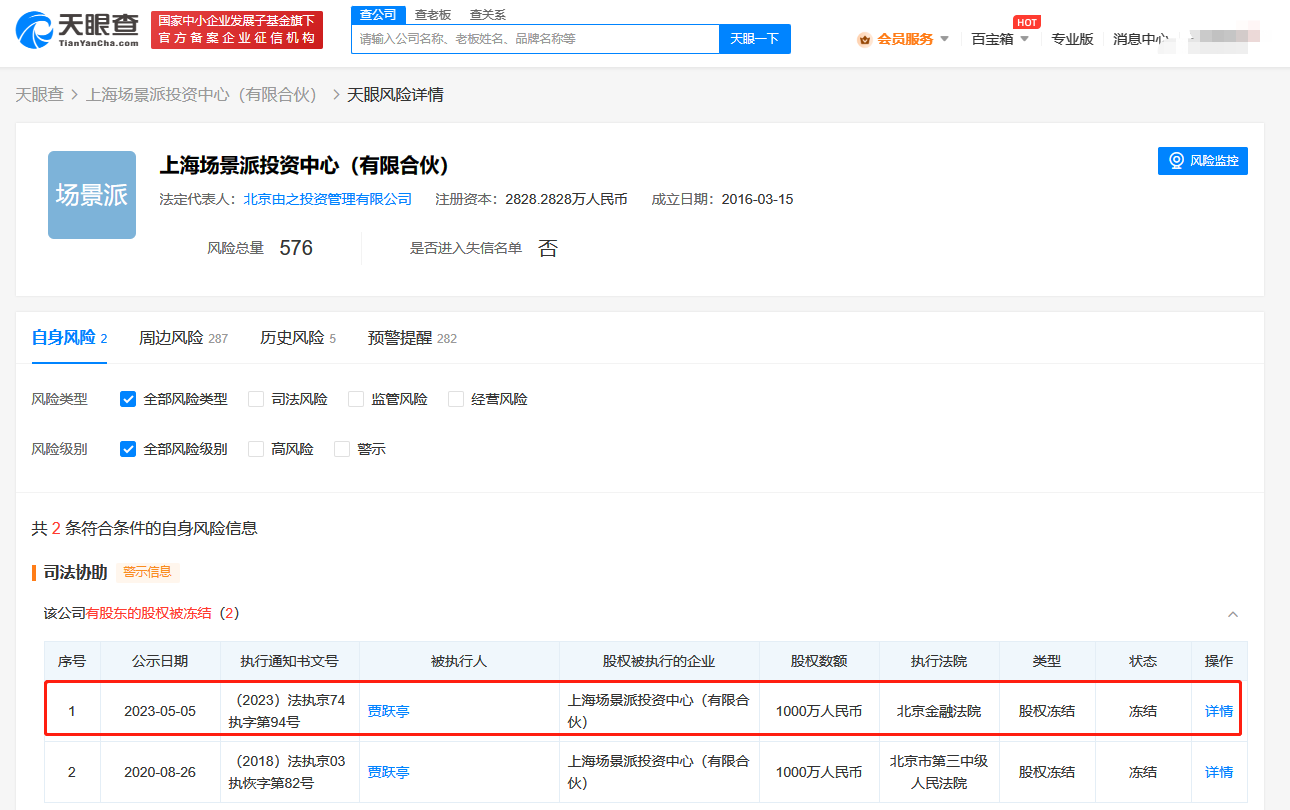Image resolution: width=1290 pixels, height=810 pixels.
Task: Click the 天眼一下 search button
Action: [755, 39]
